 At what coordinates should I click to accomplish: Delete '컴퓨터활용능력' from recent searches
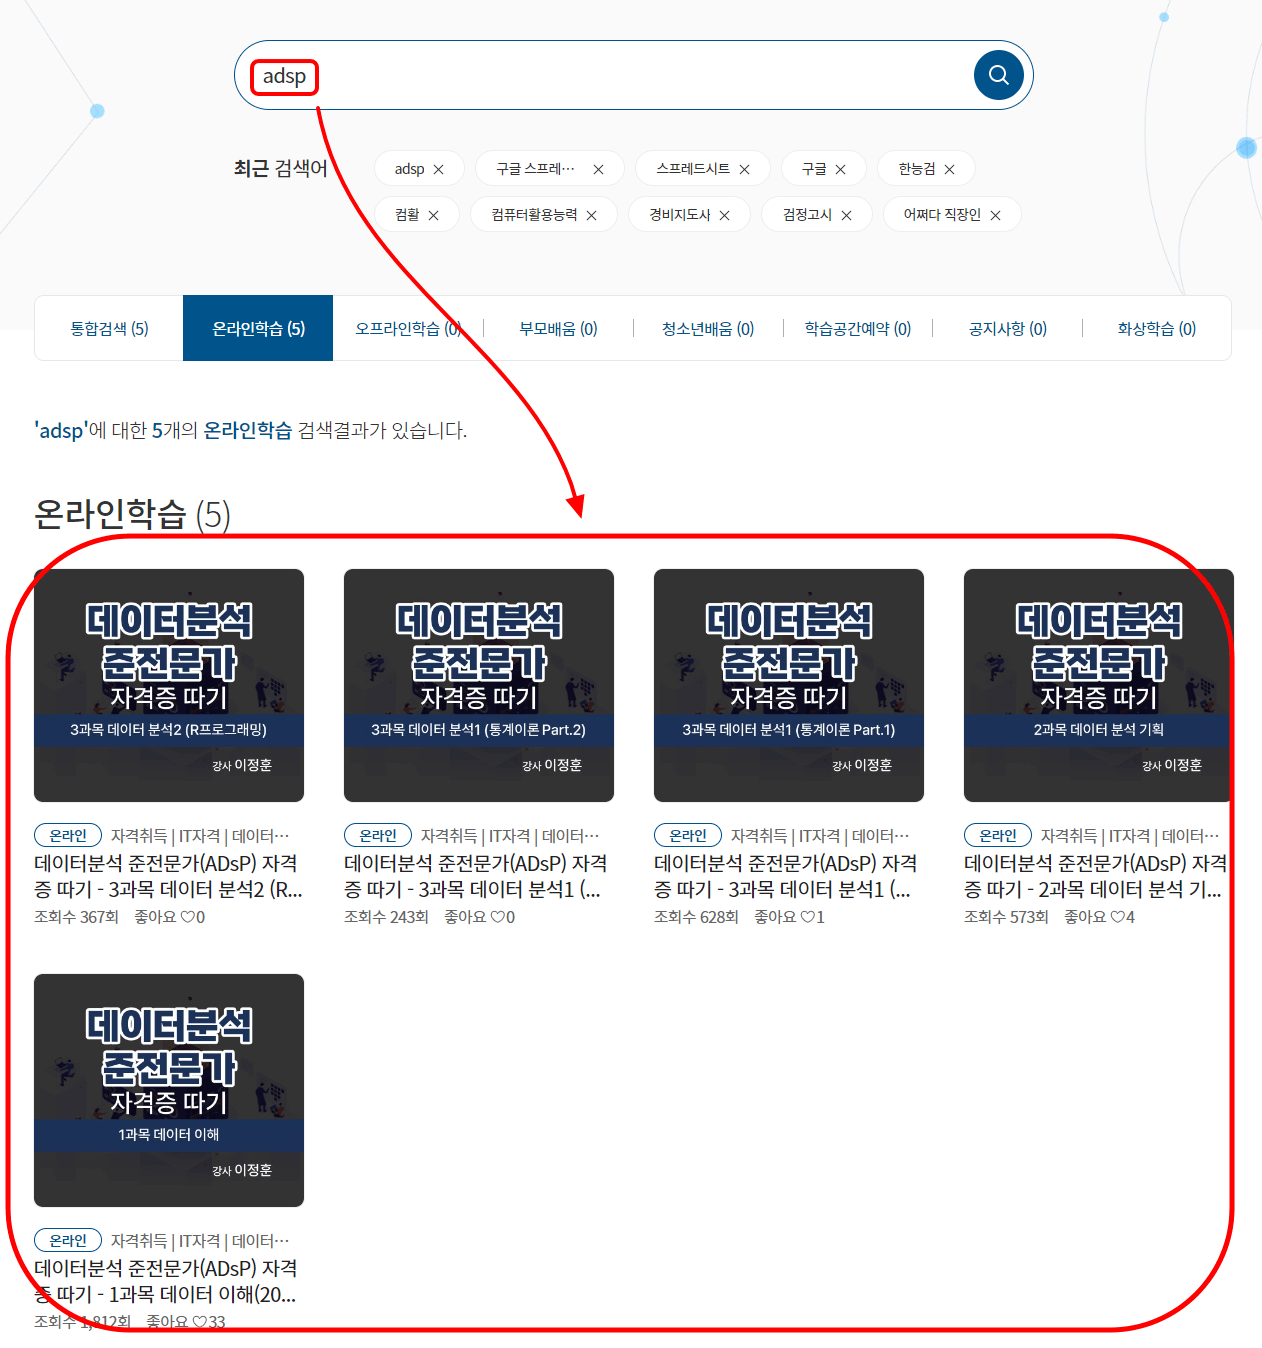click(x=591, y=215)
